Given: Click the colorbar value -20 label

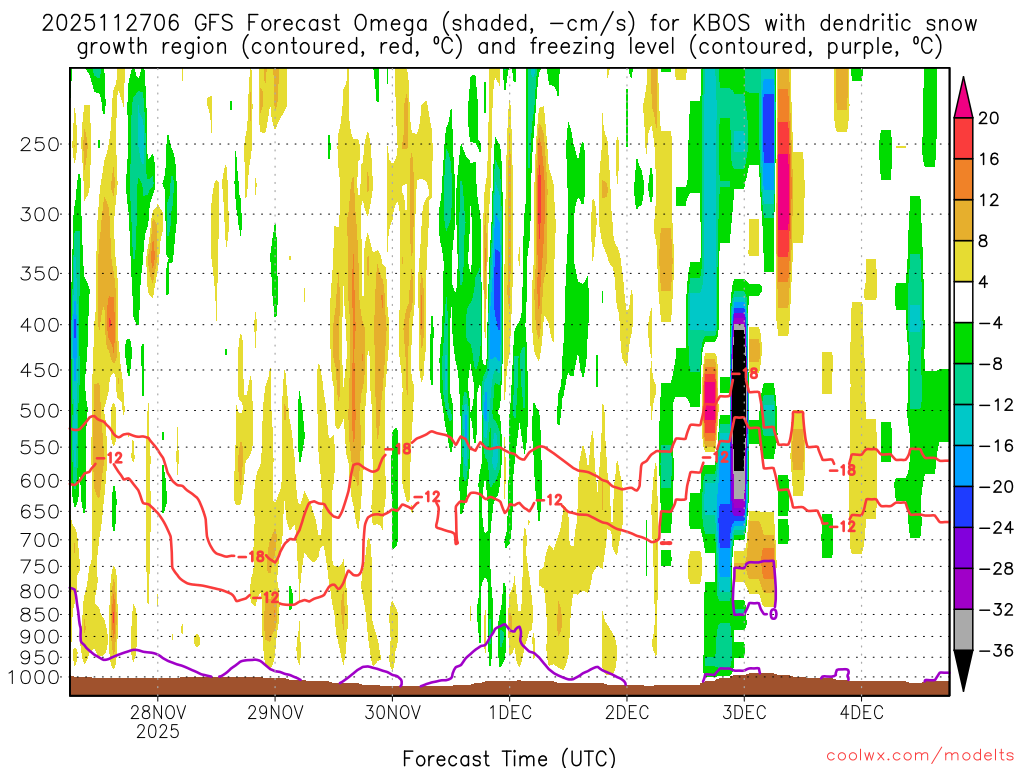Looking at the screenshot, I should [x=996, y=487].
